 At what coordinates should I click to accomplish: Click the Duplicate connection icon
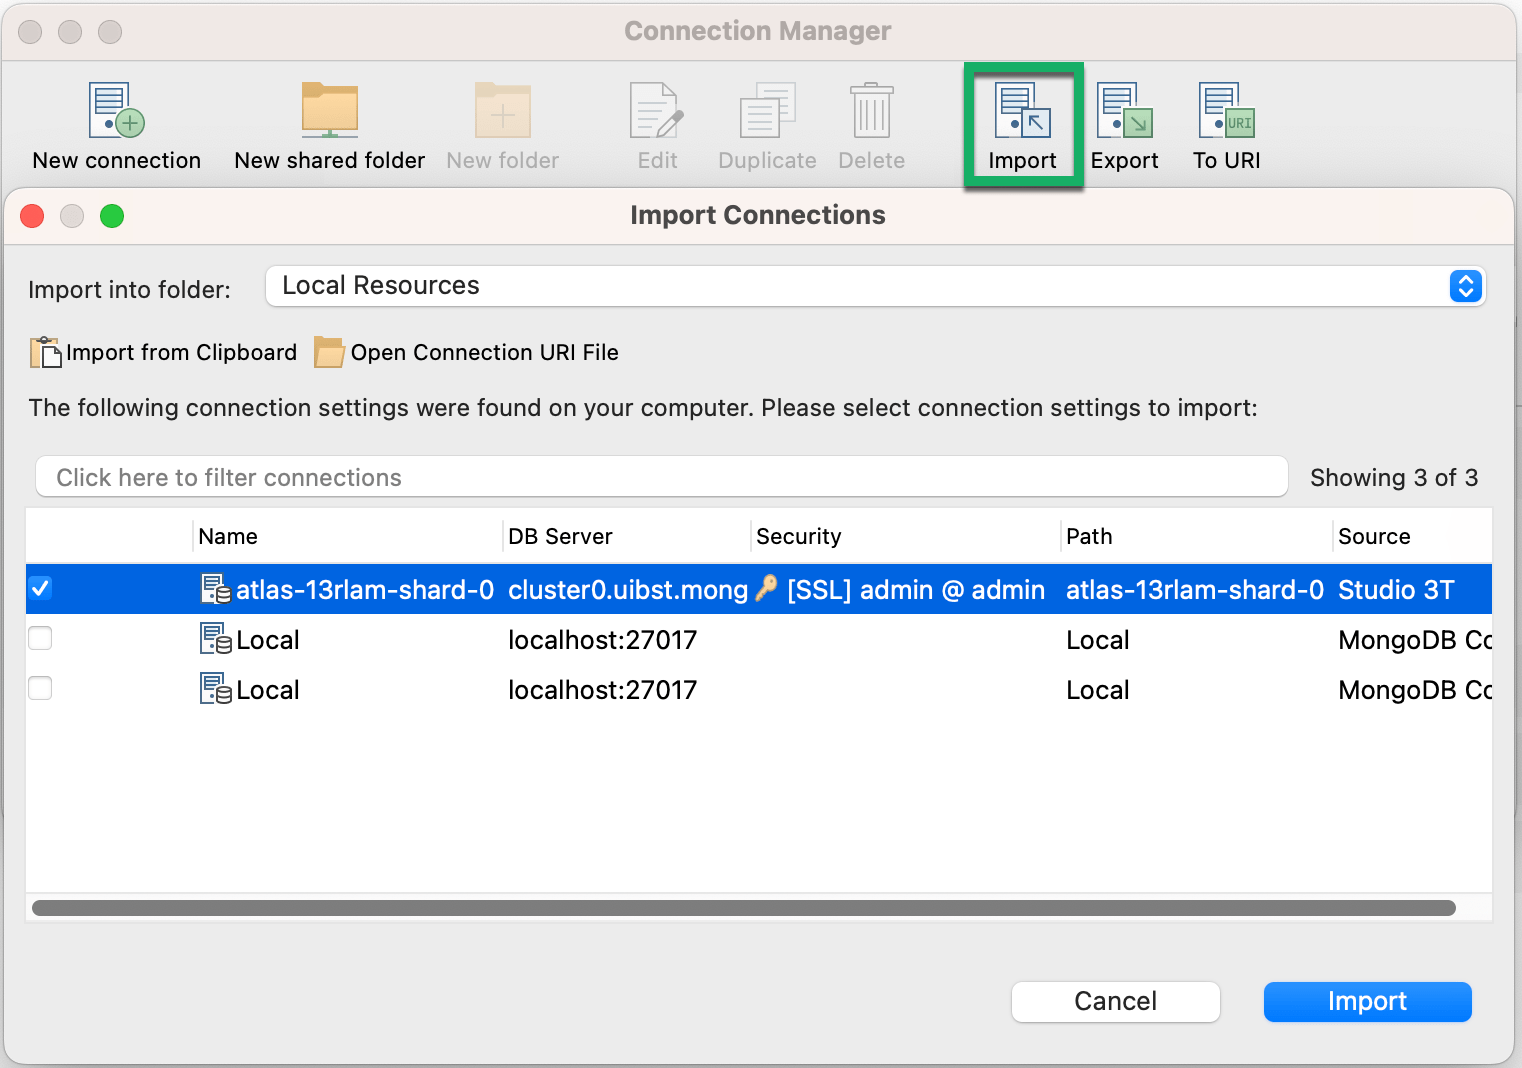[x=766, y=120]
